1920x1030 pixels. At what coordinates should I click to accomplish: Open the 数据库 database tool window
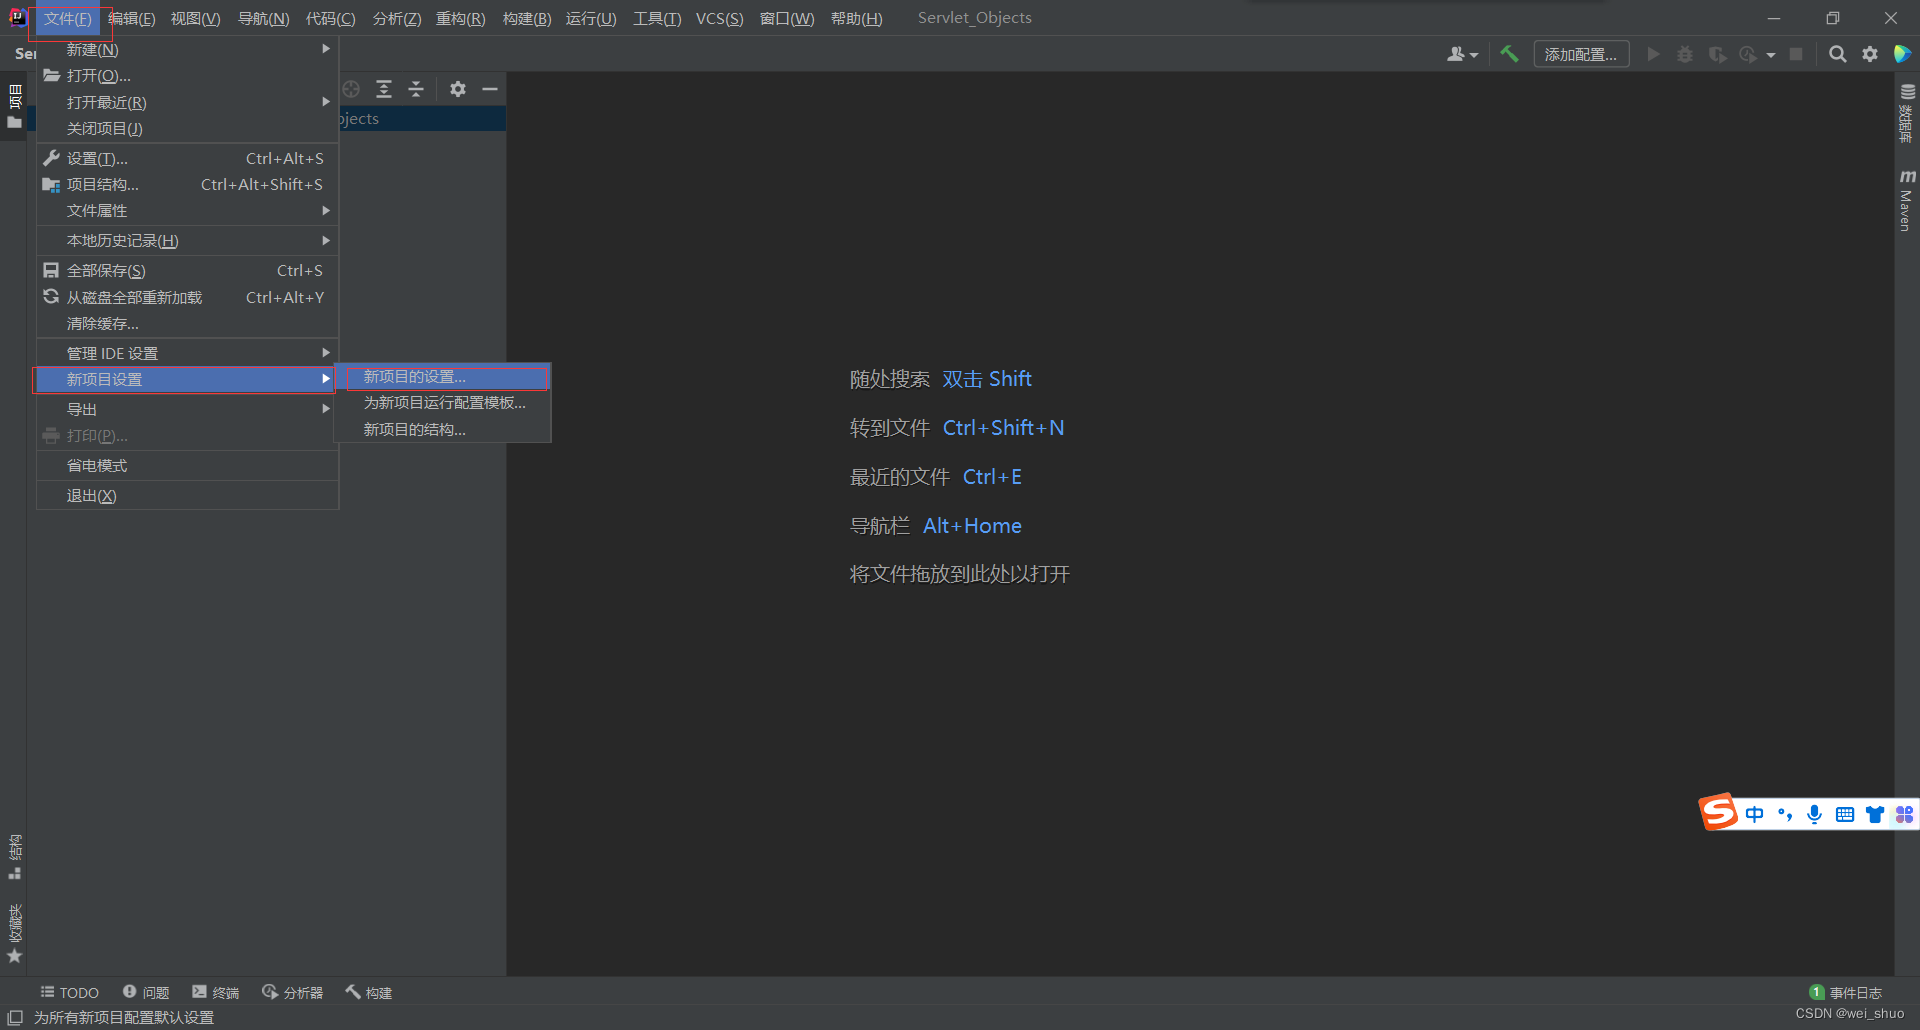tap(1907, 112)
